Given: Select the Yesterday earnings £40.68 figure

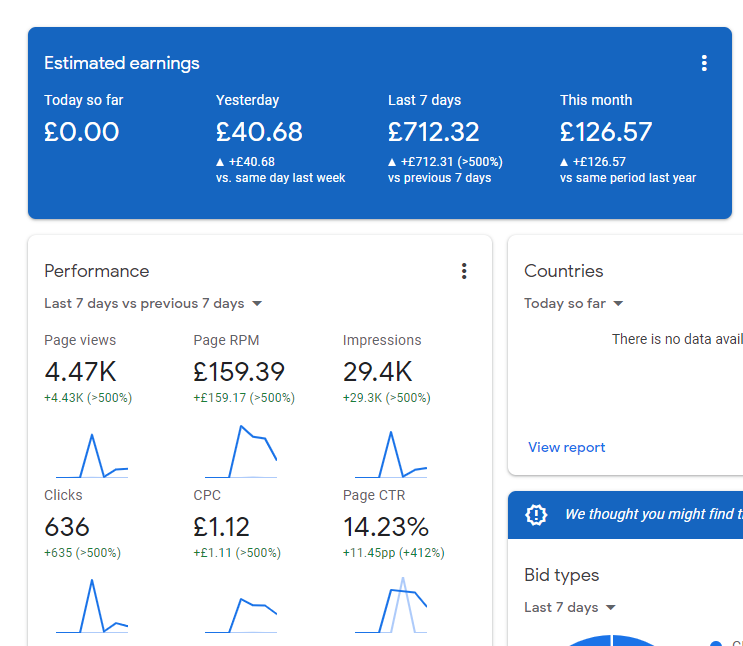Looking at the screenshot, I should [x=259, y=132].
